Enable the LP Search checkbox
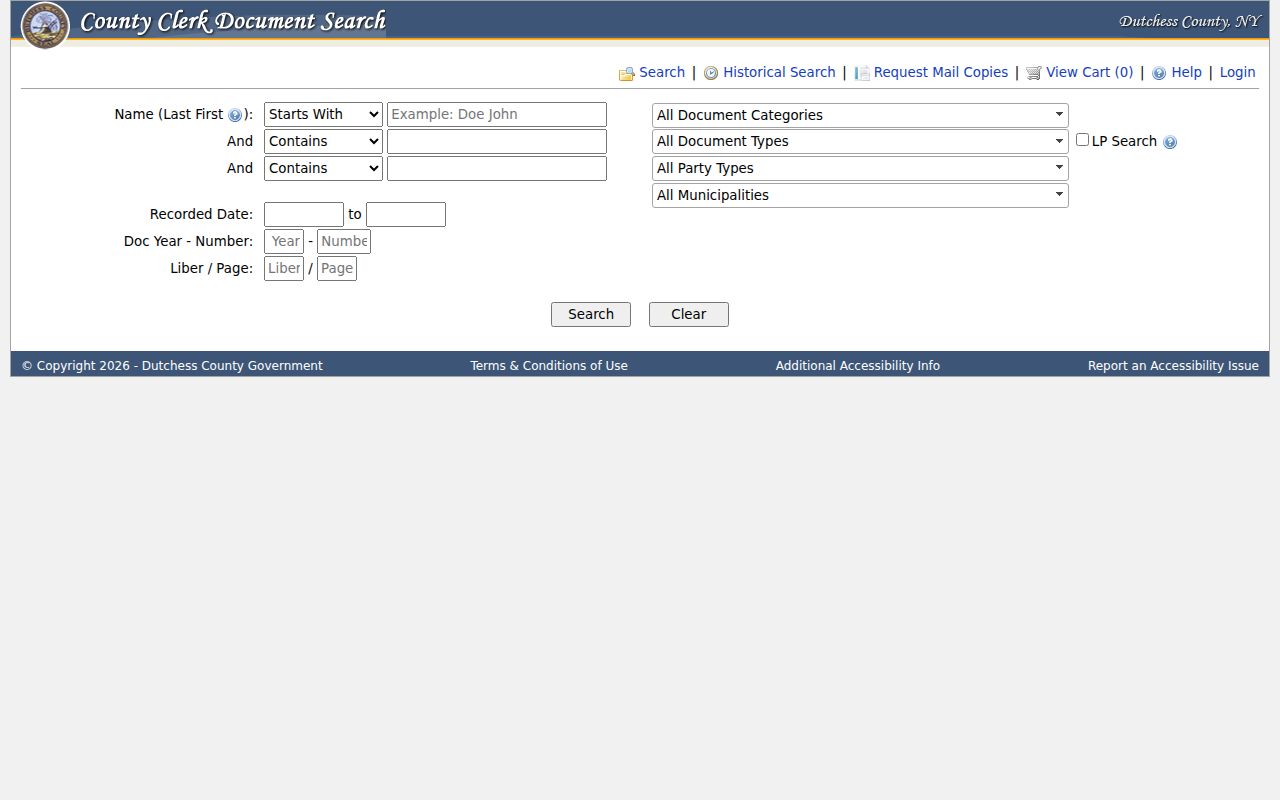1280x800 pixels. pos(1082,140)
